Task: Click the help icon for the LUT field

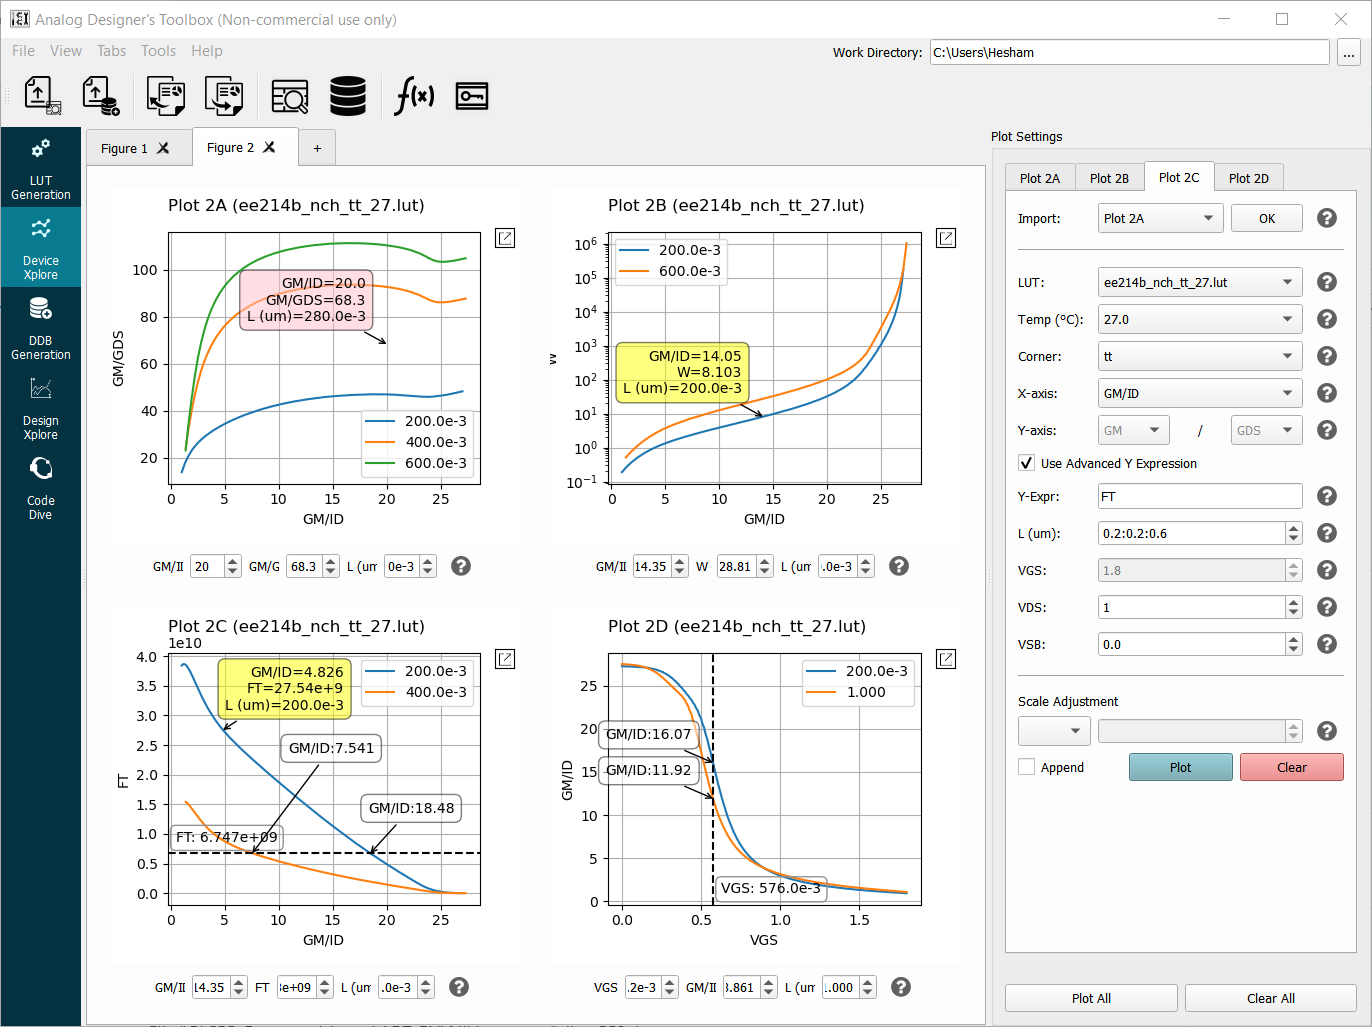Action: point(1327,282)
